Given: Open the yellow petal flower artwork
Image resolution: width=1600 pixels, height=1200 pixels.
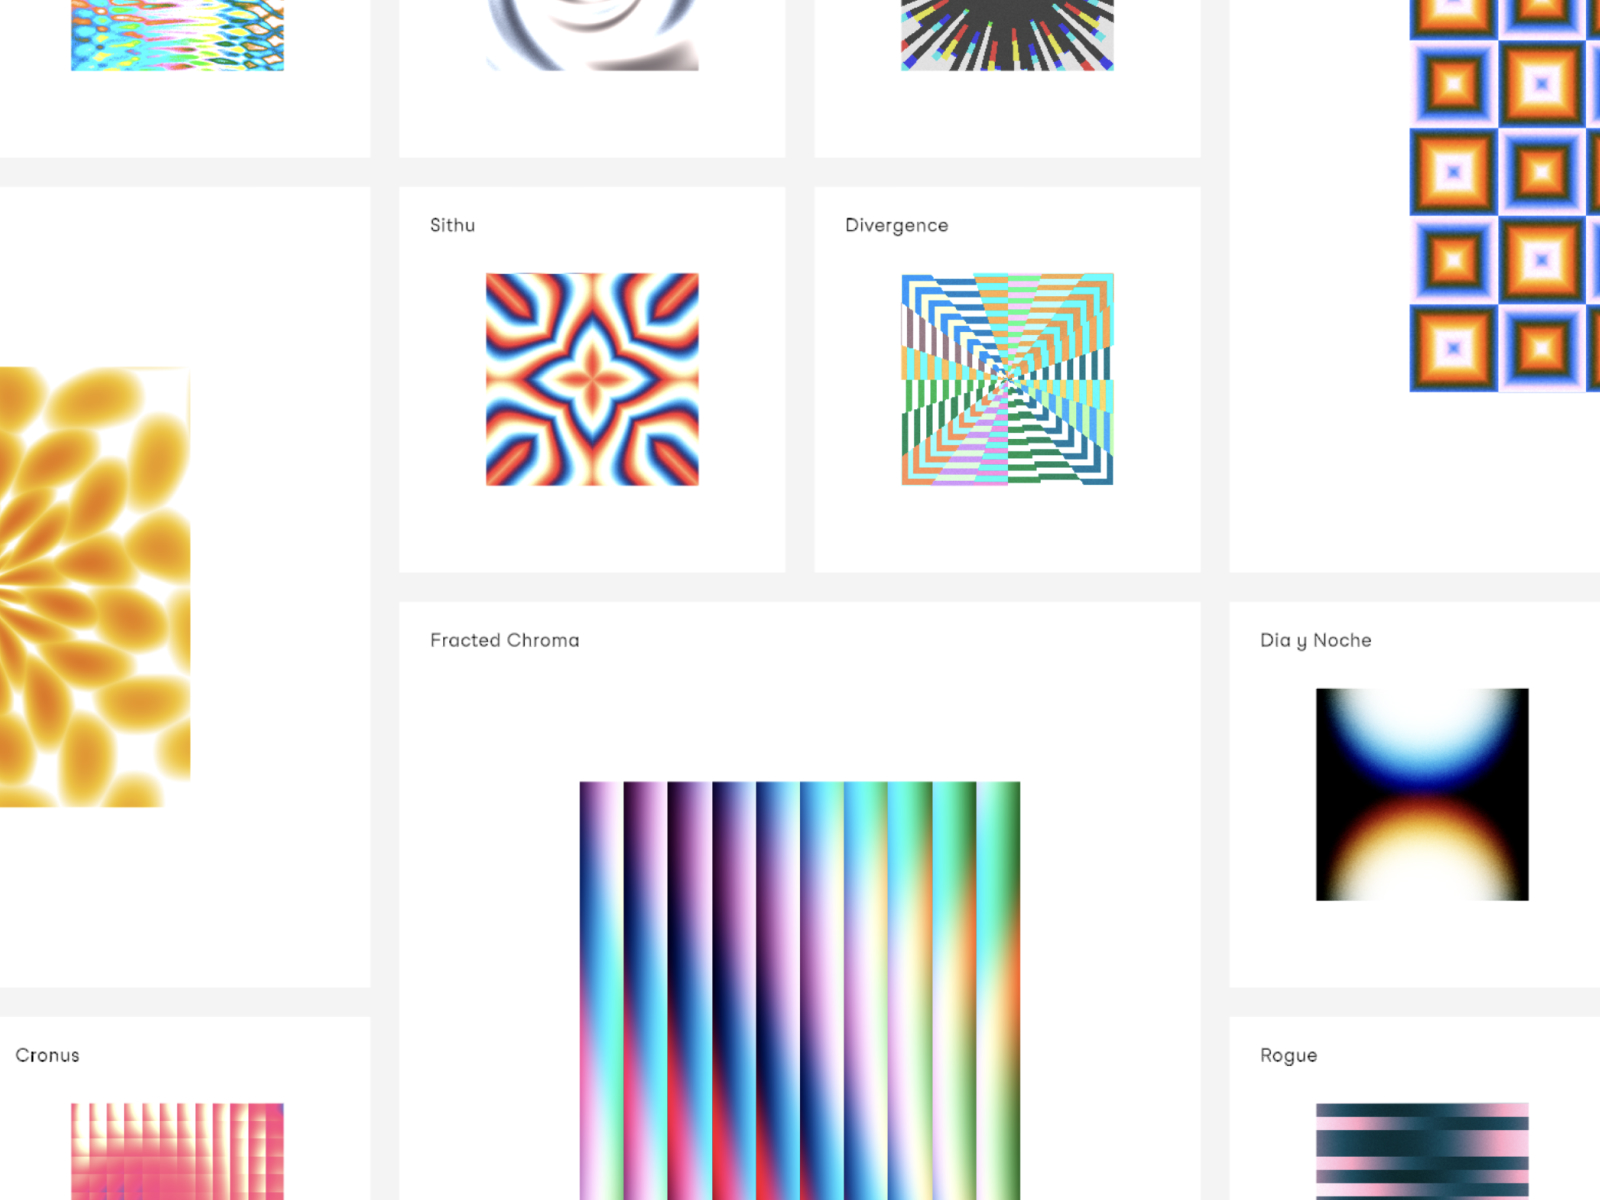Looking at the screenshot, I should pos(95,587).
